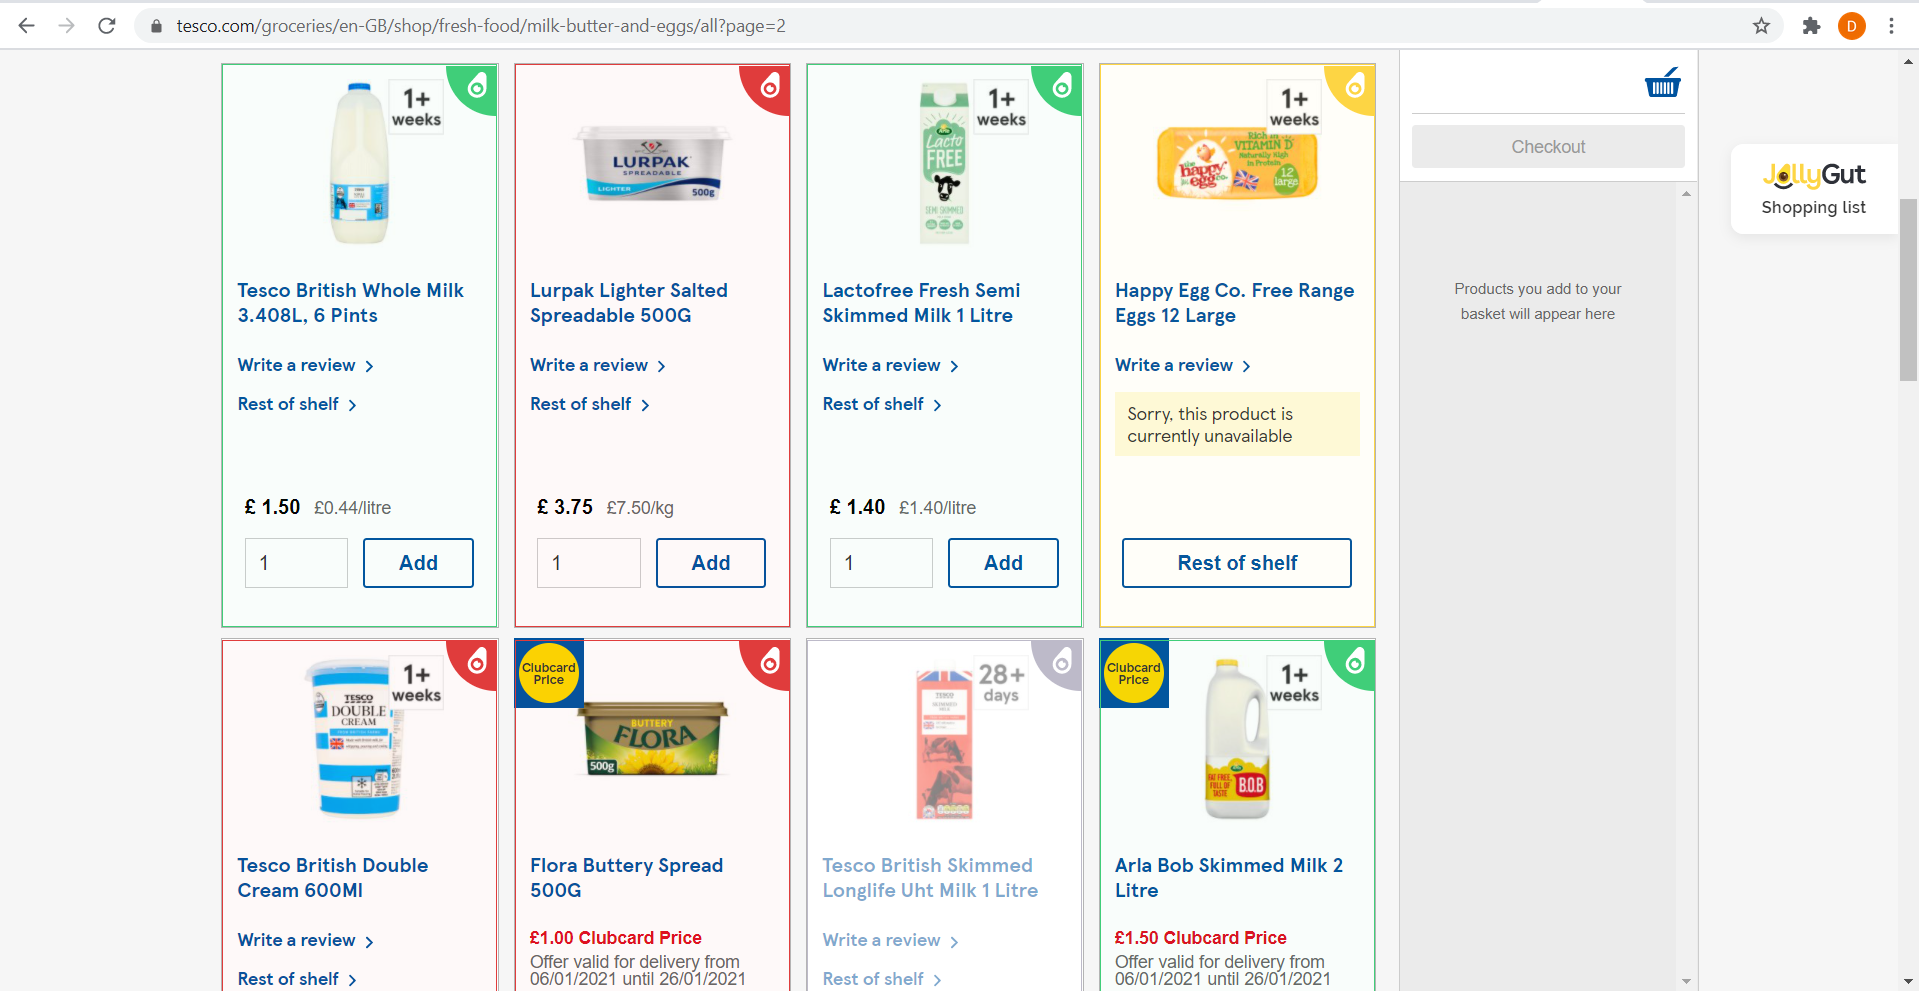Click the green JollyGut badge on Whole Milk

coord(477,86)
